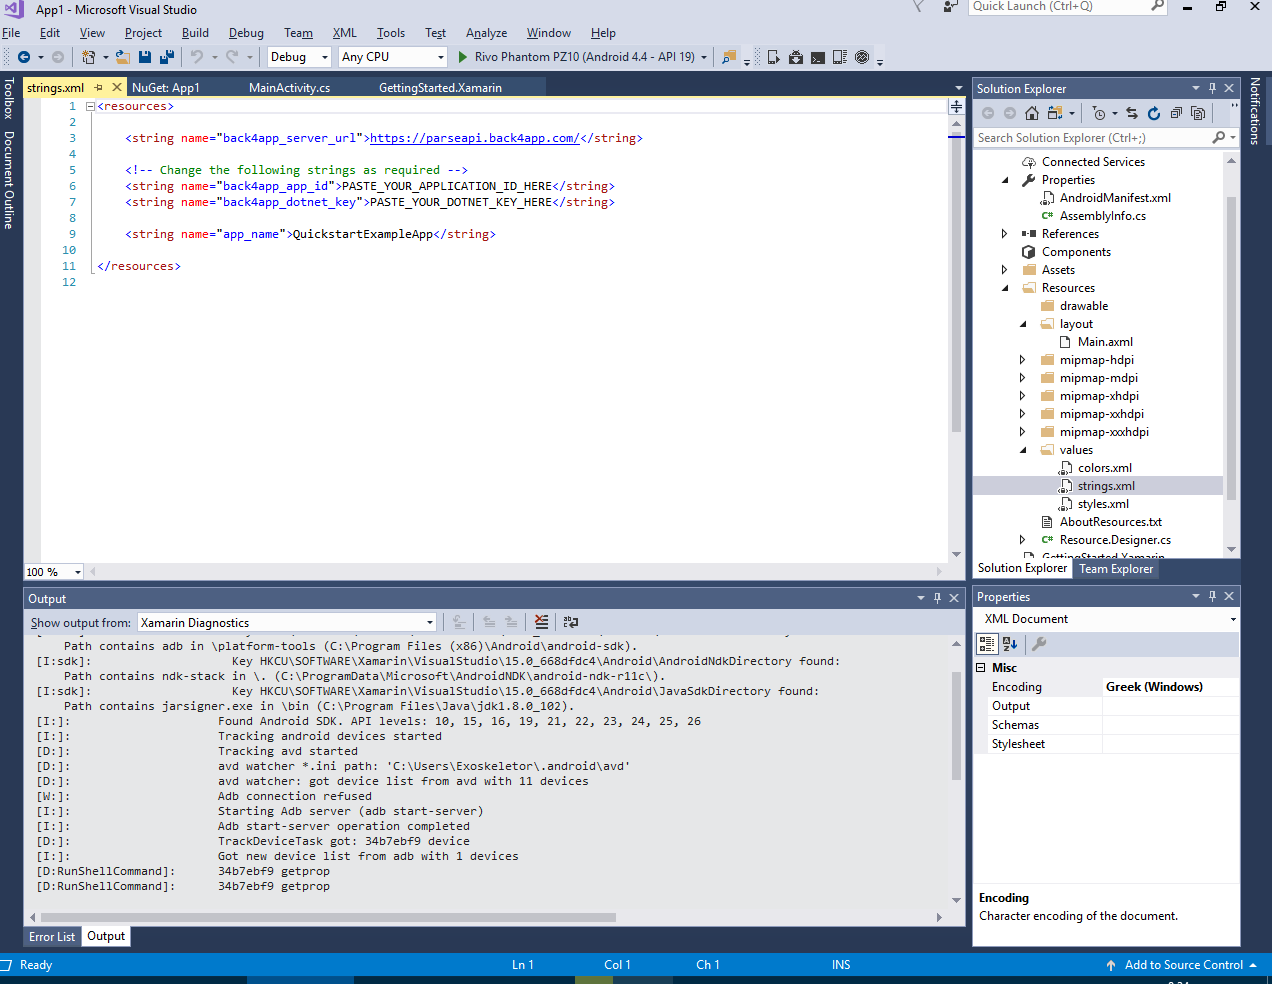Open Device Log toolbar icon
1272x984 pixels.
[x=840, y=57]
